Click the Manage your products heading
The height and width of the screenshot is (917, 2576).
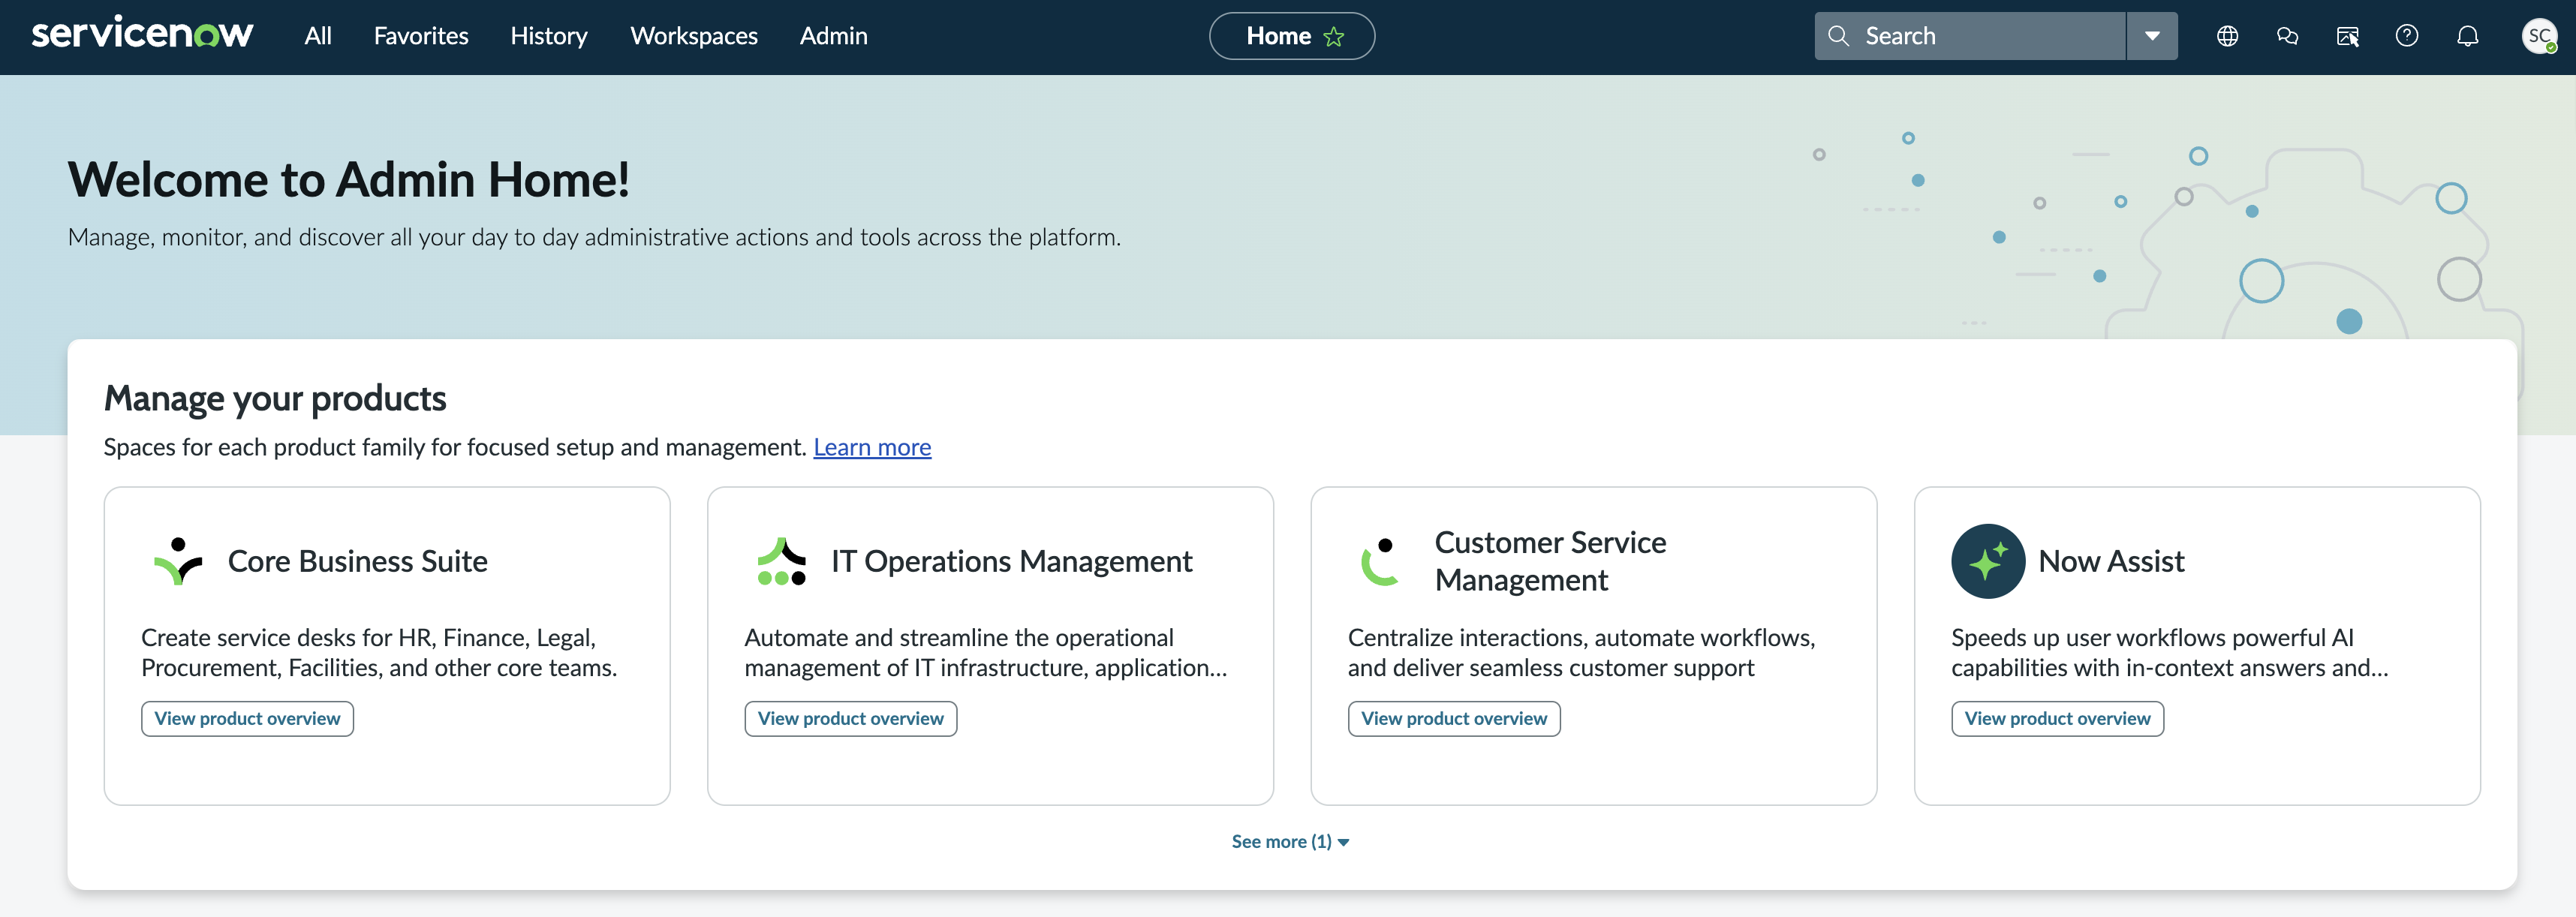[275, 398]
